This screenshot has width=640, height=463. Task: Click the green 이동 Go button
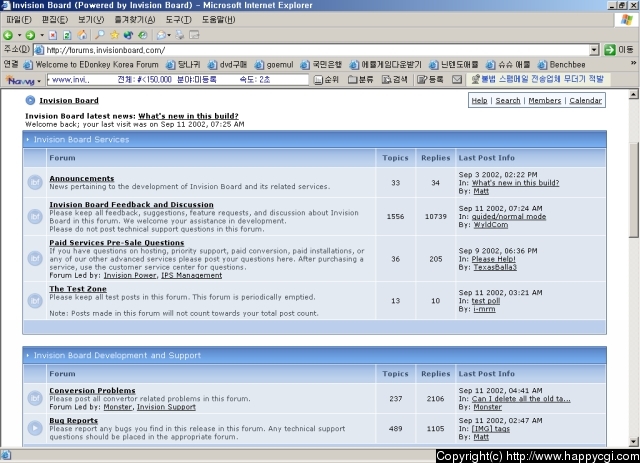(619, 50)
